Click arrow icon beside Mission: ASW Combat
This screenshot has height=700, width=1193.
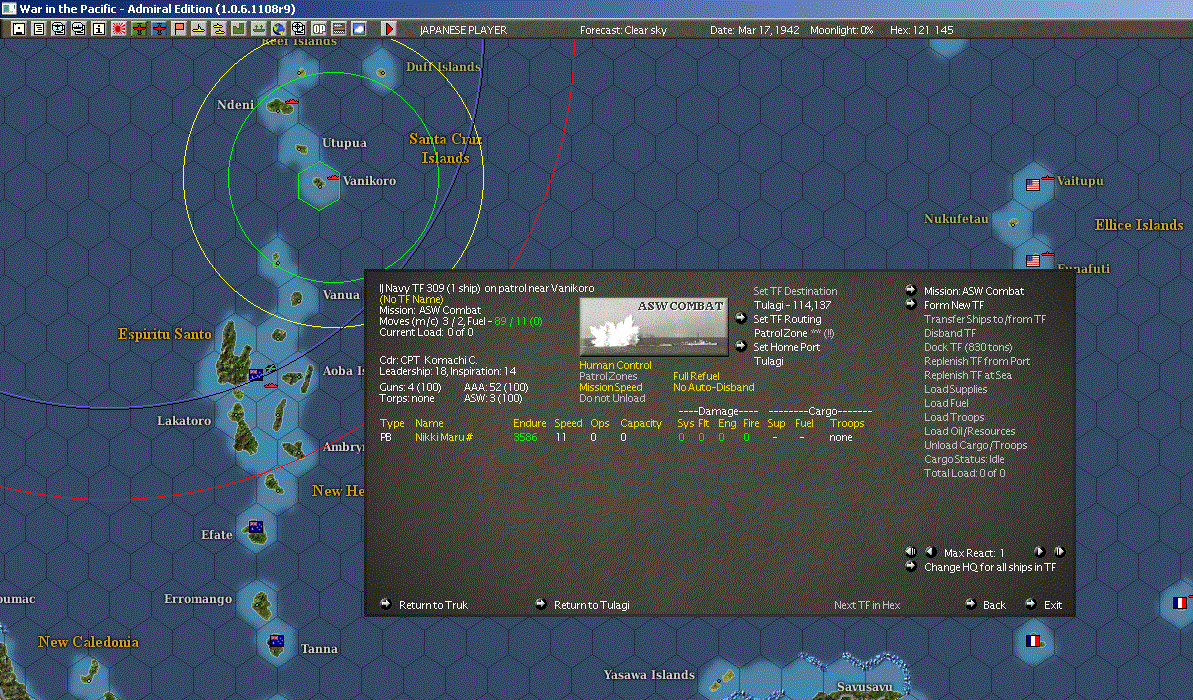[911, 290]
